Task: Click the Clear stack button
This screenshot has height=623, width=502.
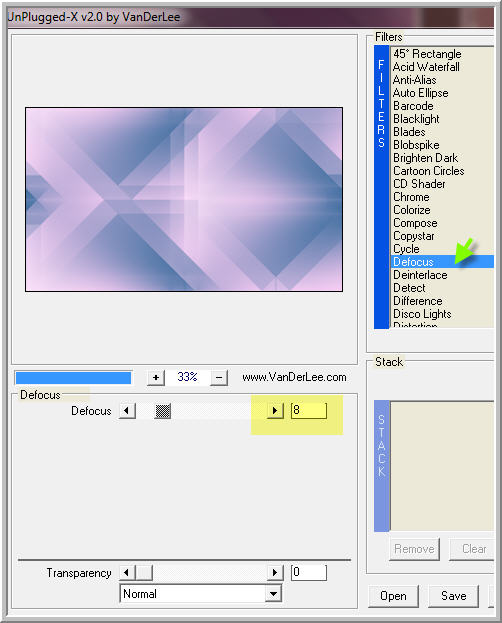Action: tap(473, 549)
